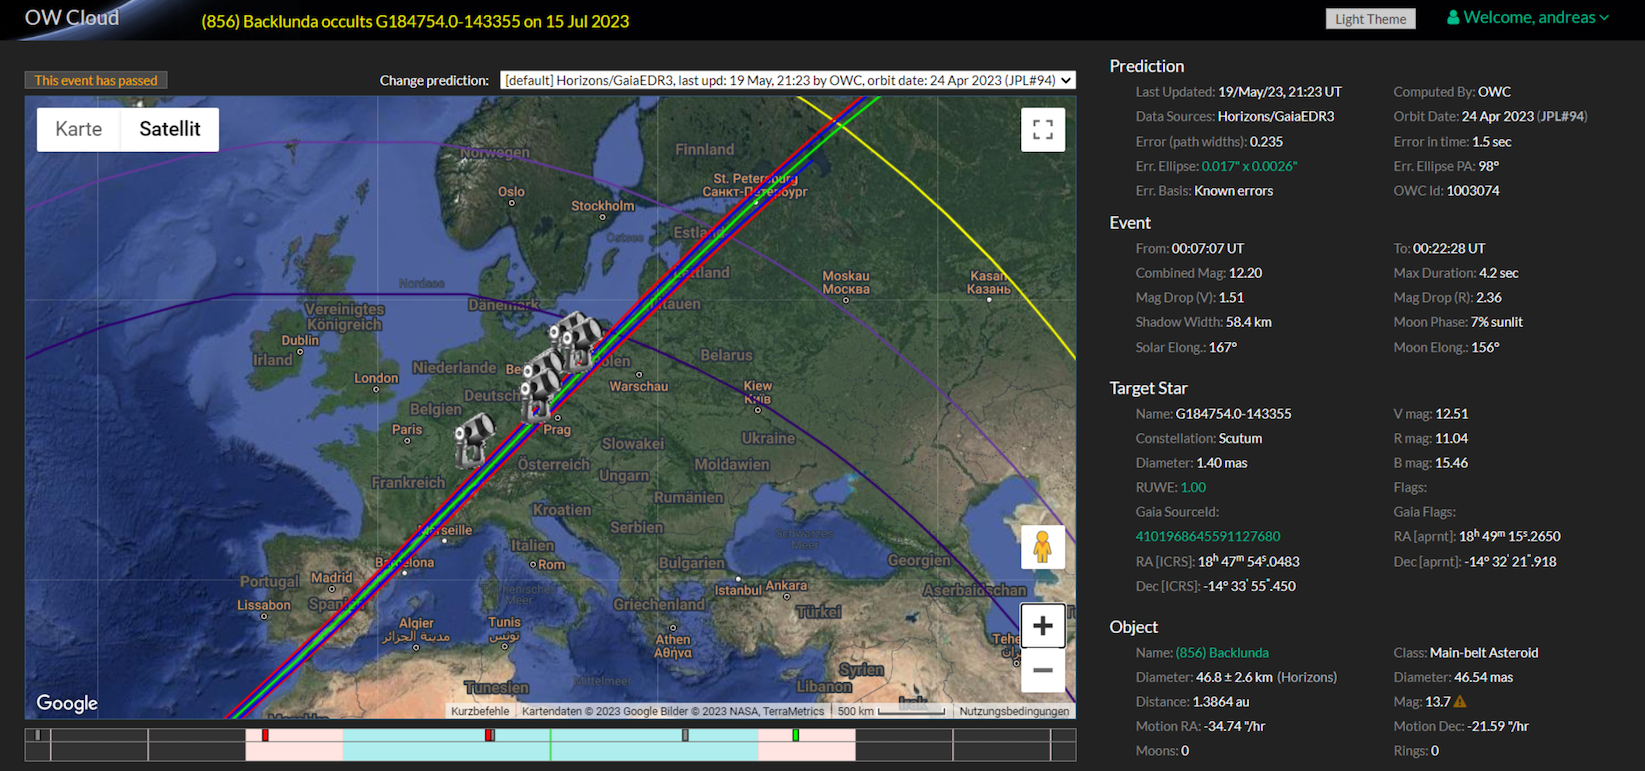Click the Street View pegman icon
Image resolution: width=1645 pixels, height=771 pixels.
pyautogui.click(x=1042, y=547)
